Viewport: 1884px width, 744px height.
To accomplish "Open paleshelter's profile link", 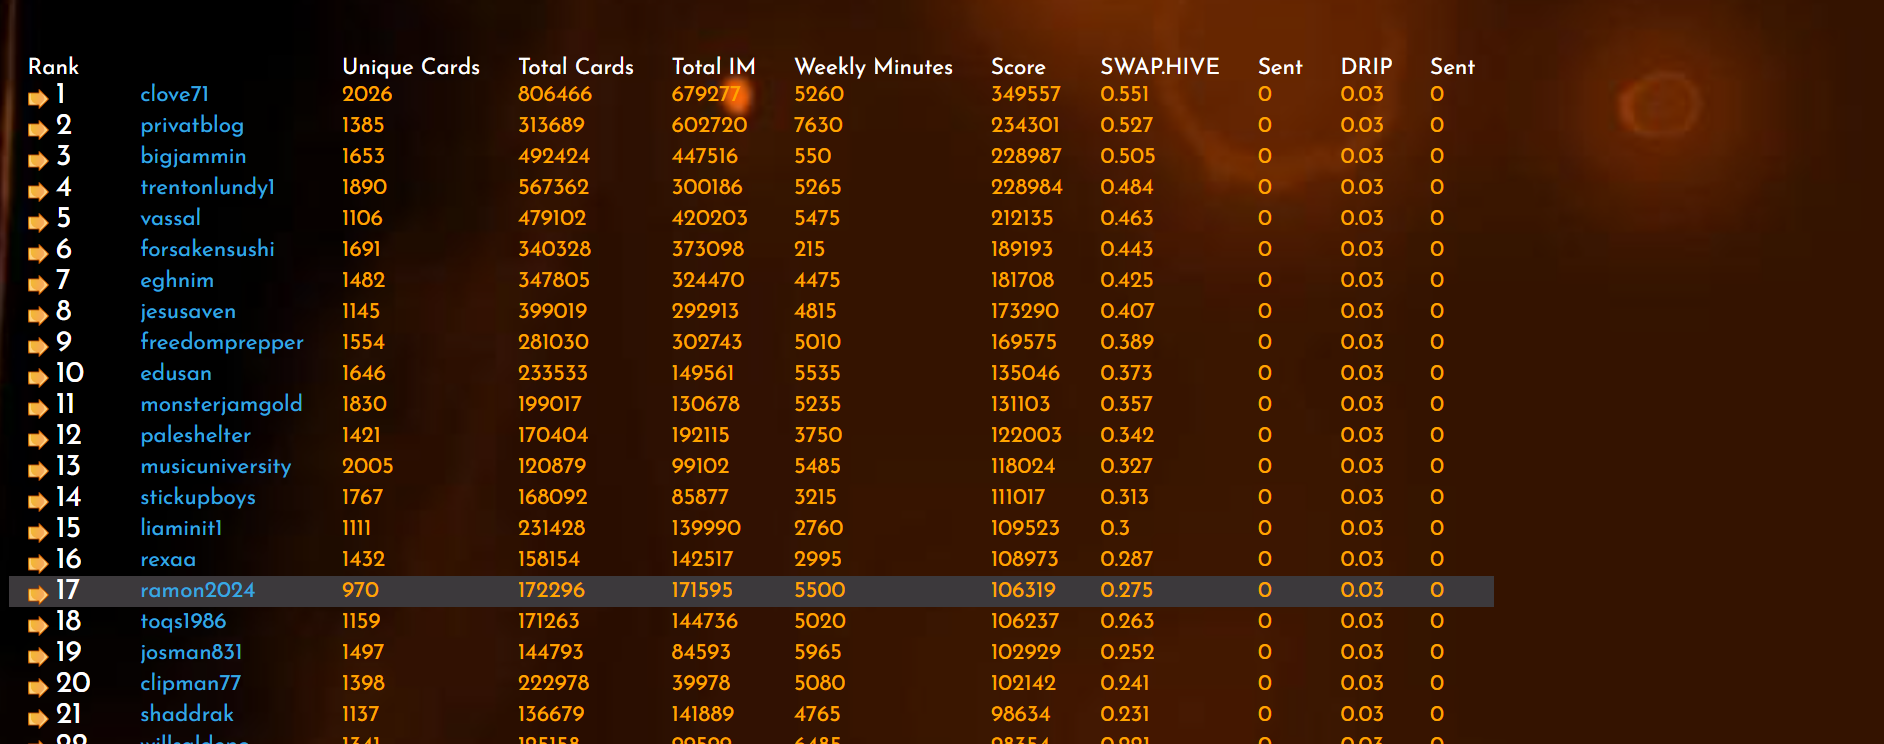I will coord(196,436).
